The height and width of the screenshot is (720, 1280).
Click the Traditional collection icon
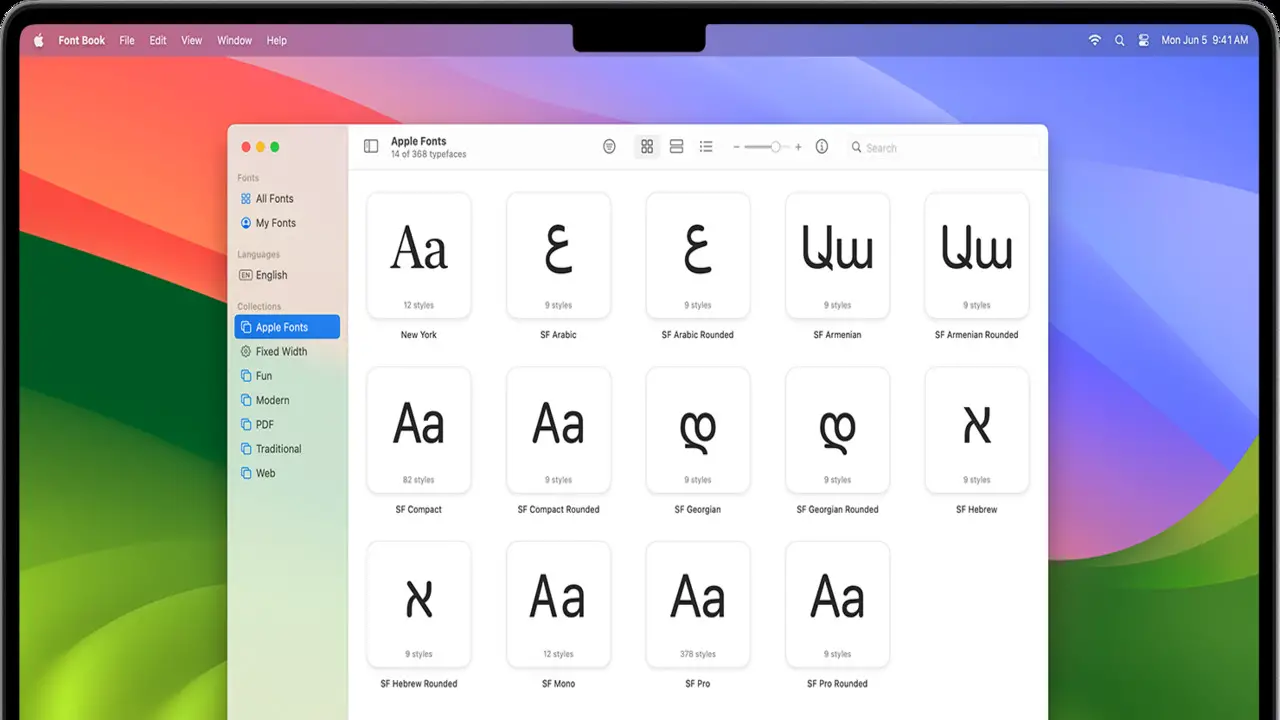(246, 449)
